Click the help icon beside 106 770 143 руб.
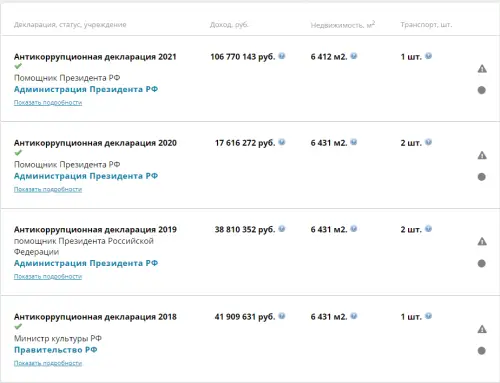500x383 pixels. [282, 56]
